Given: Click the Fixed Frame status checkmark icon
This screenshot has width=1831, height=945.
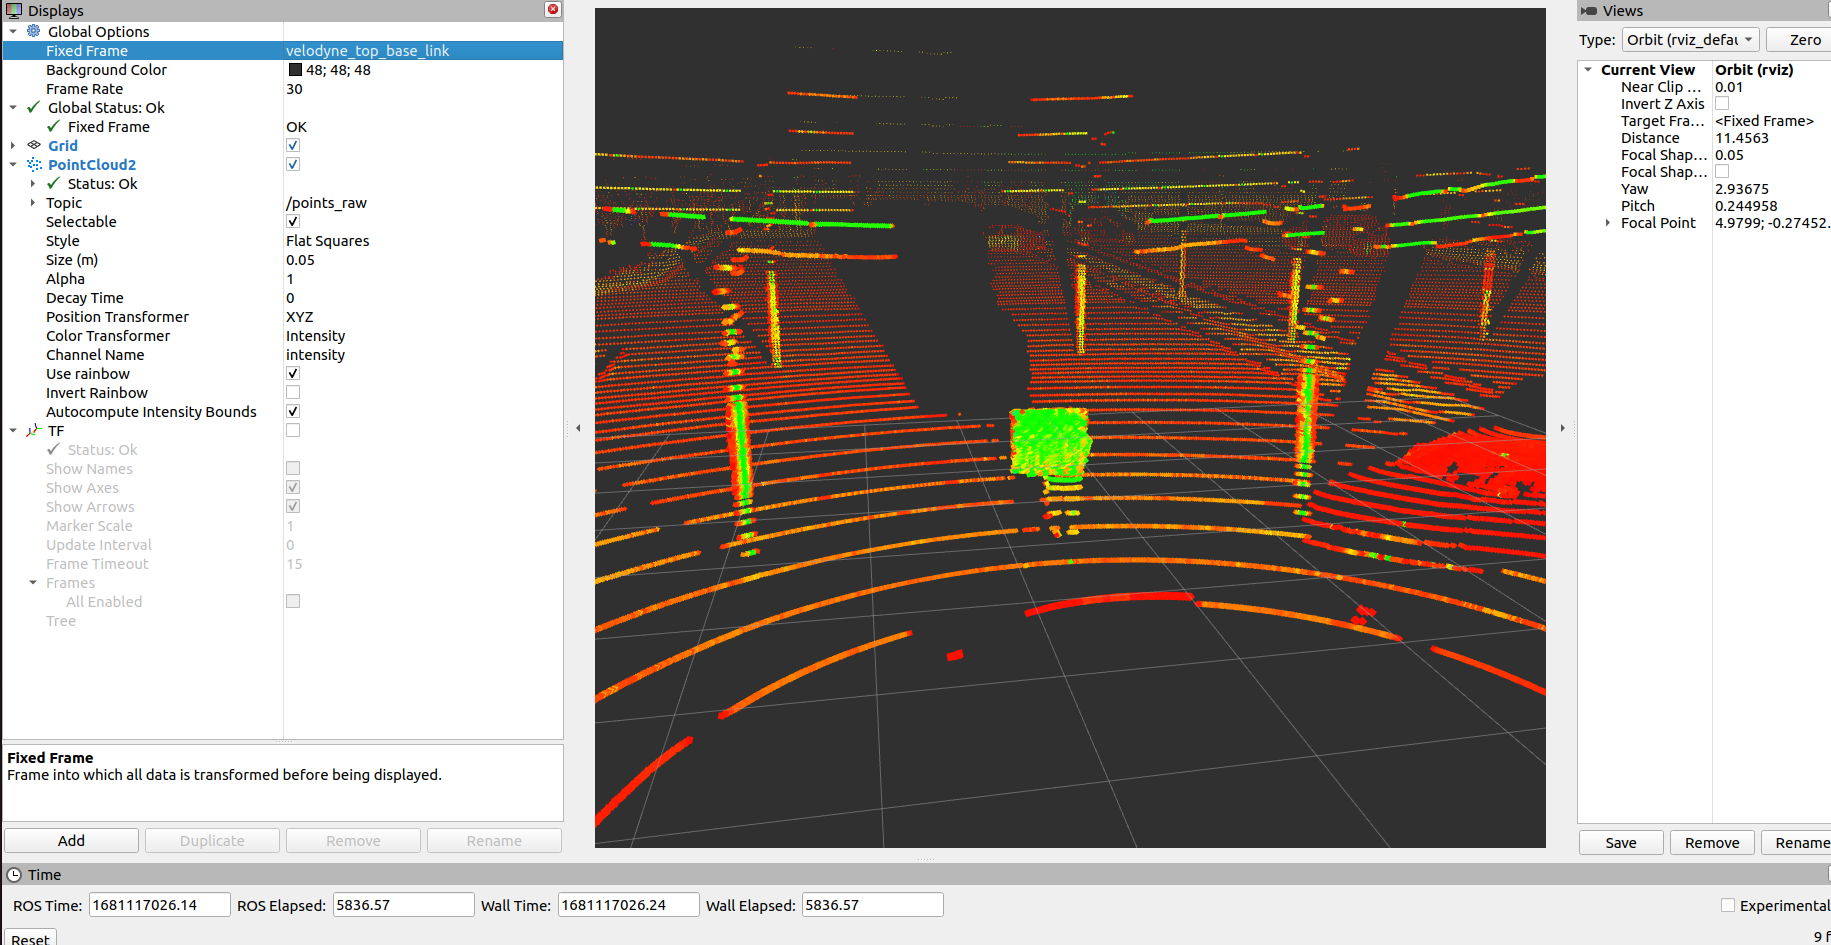Looking at the screenshot, I should click(x=54, y=126).
